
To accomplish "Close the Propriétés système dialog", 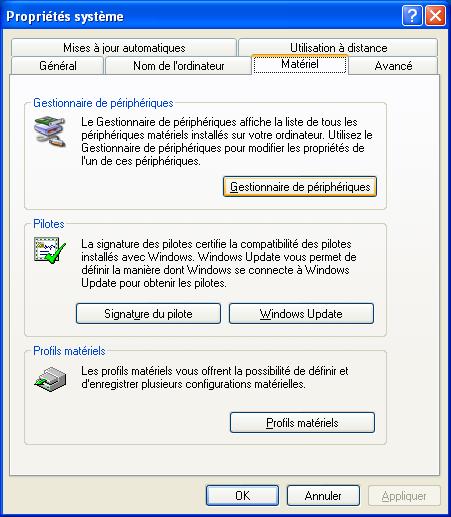I will tap(435, 15).
